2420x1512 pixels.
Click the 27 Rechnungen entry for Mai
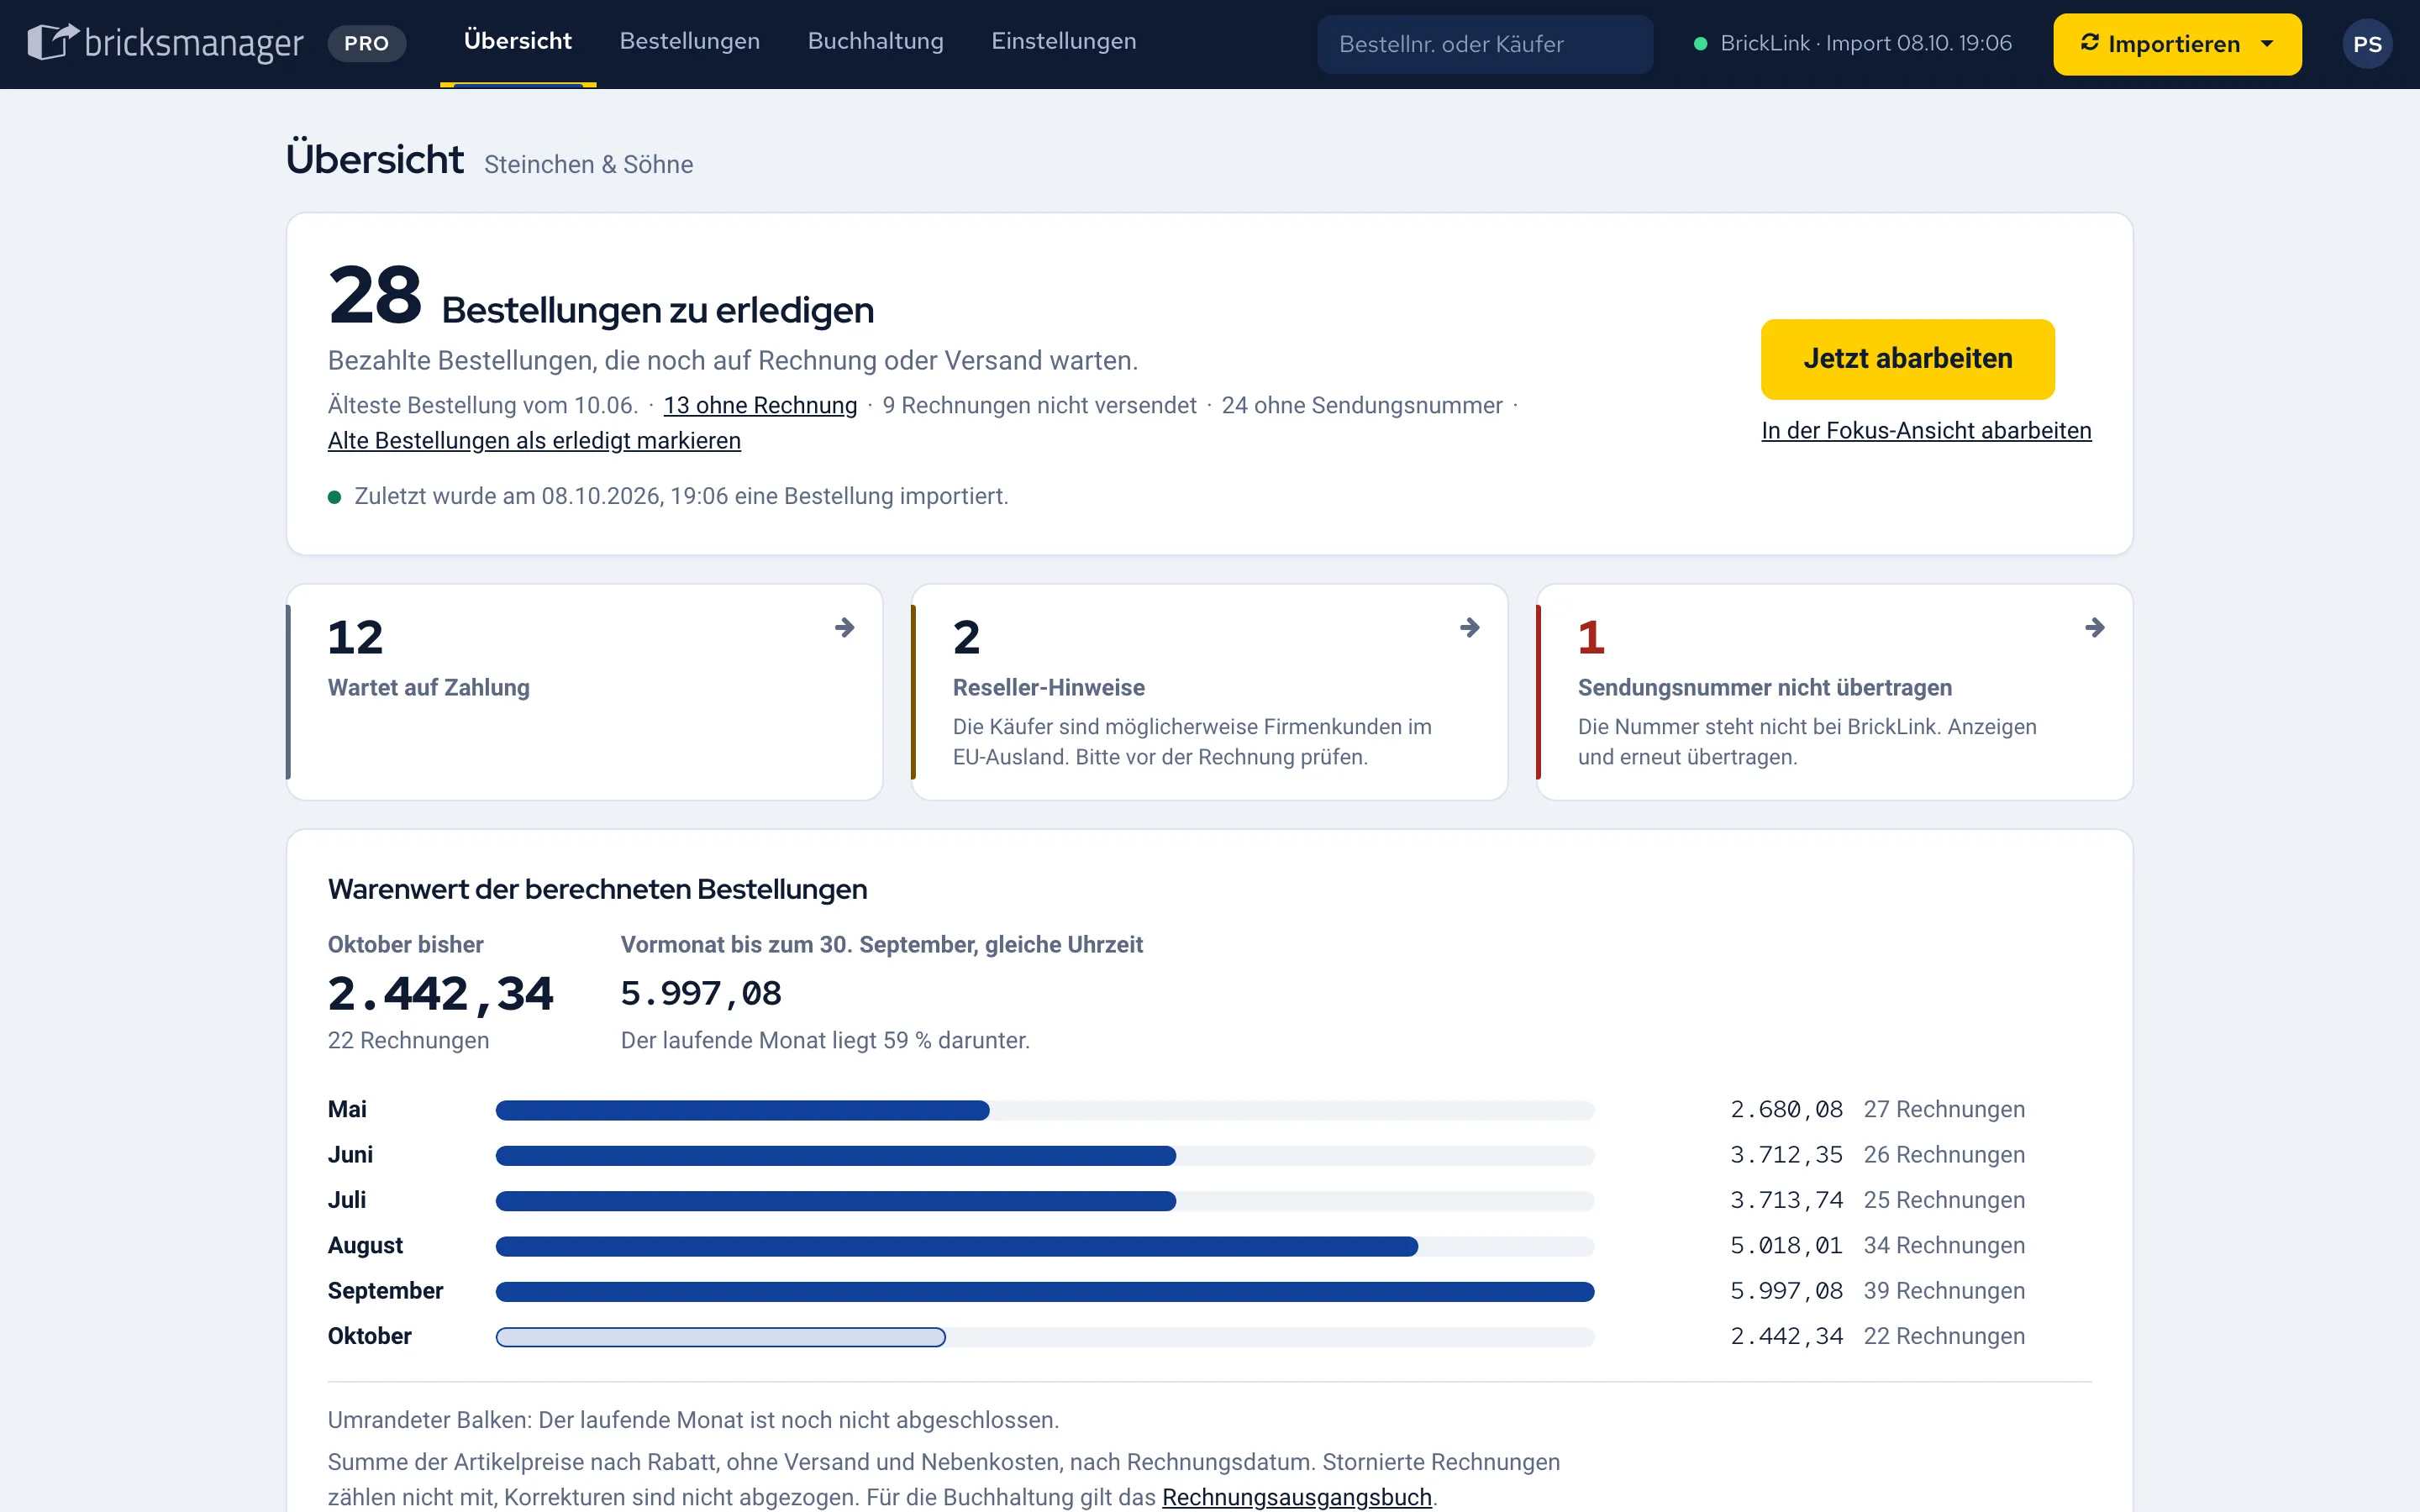(x=1944, y=1110)
